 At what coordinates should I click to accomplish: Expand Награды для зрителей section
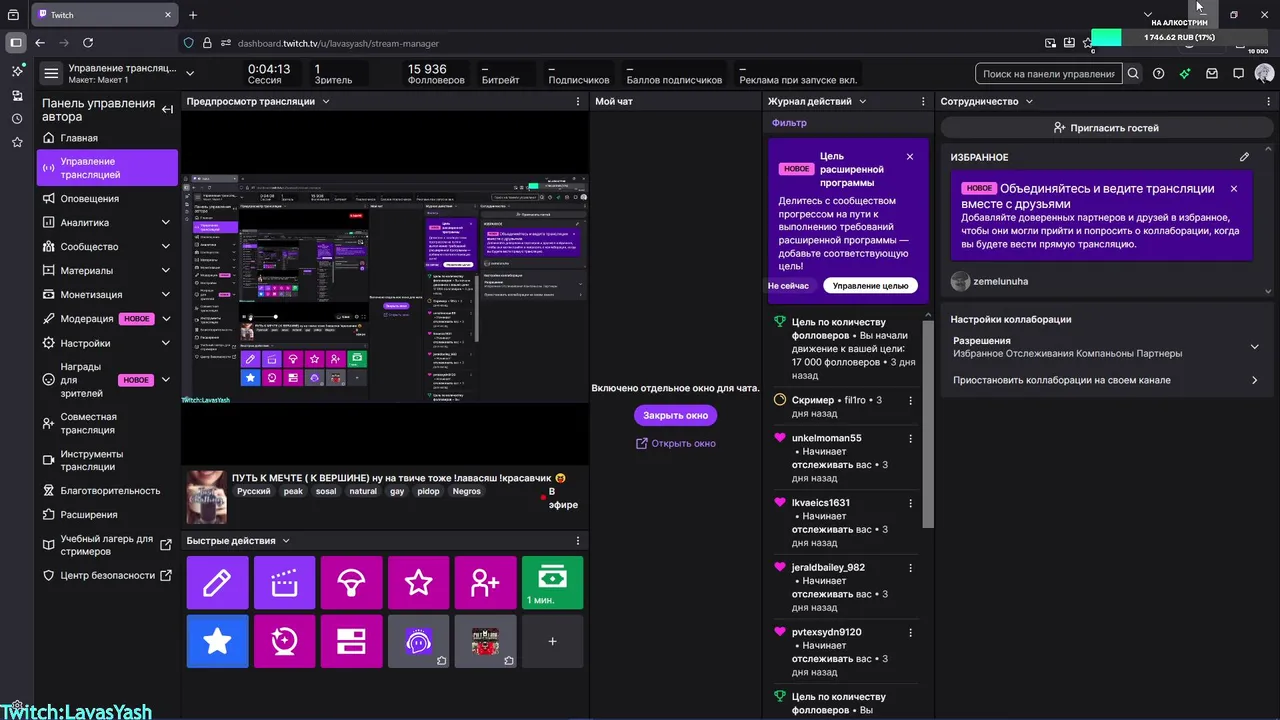[x=166, y=380]
